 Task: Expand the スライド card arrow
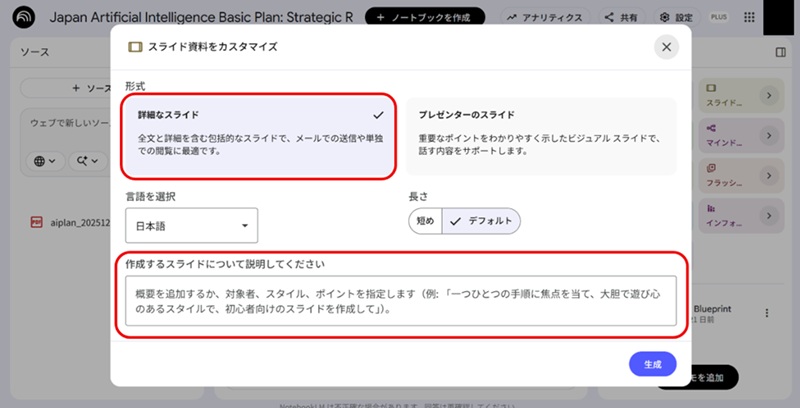[769, 95]
